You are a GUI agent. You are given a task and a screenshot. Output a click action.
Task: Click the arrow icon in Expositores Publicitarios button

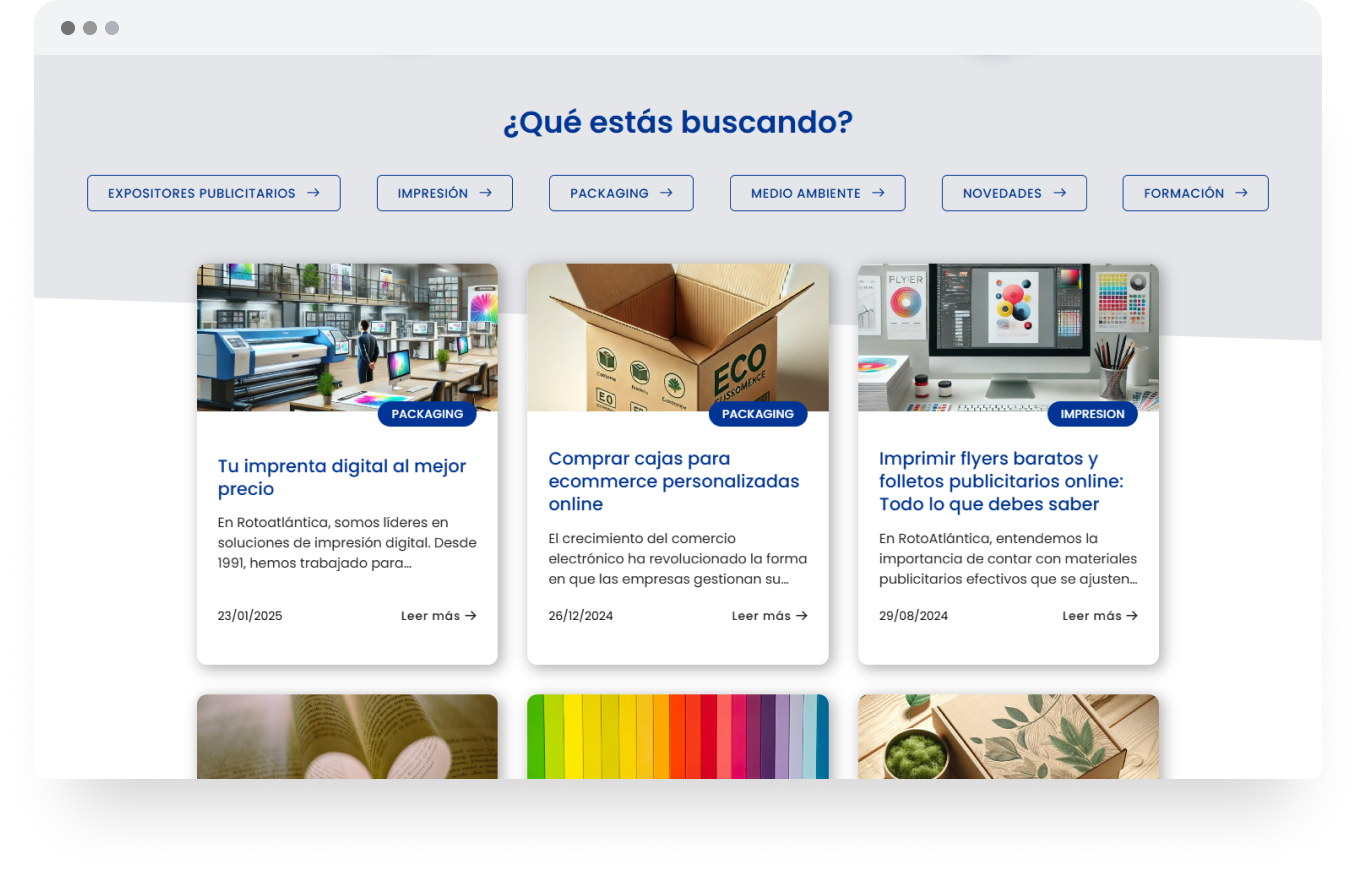click(313, 193)
